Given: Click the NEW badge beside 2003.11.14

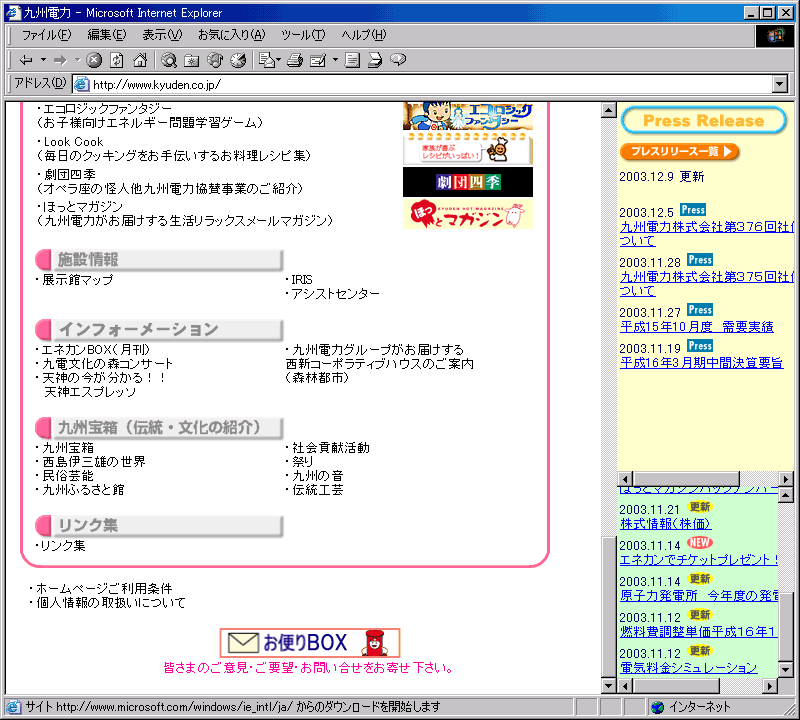Looking at the screenshot, I should click(699, 543).
